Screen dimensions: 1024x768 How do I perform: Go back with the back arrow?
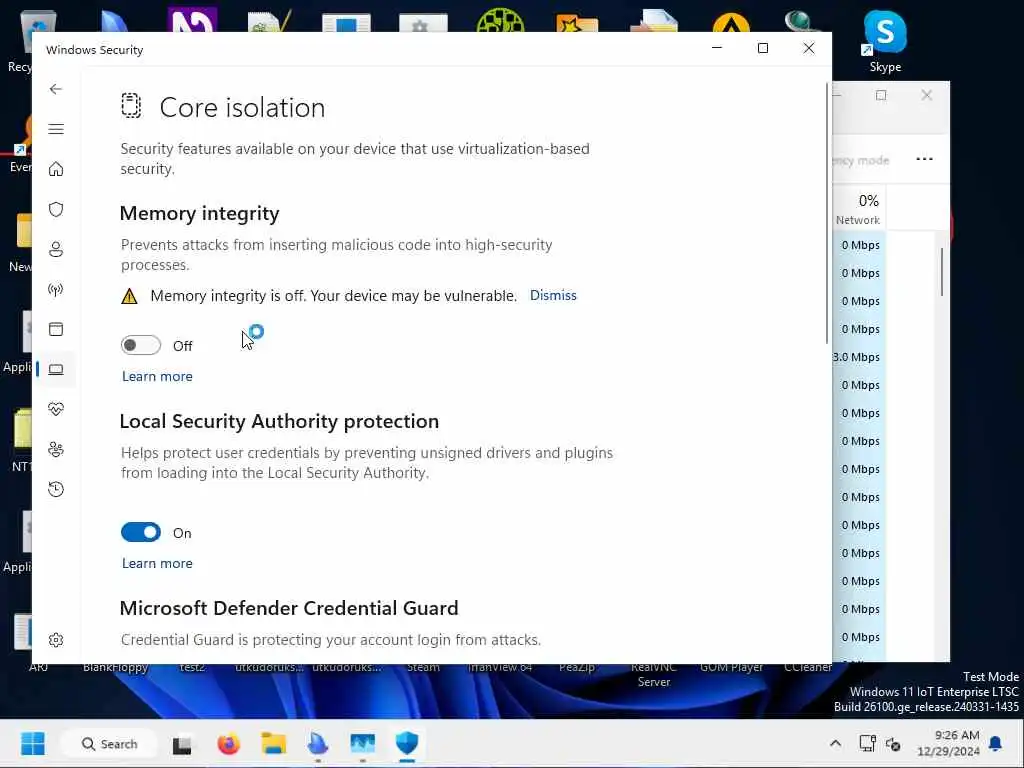[x=56, y=89]
